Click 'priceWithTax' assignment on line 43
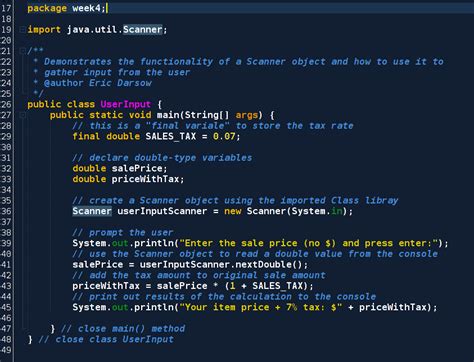 point(106,286)
